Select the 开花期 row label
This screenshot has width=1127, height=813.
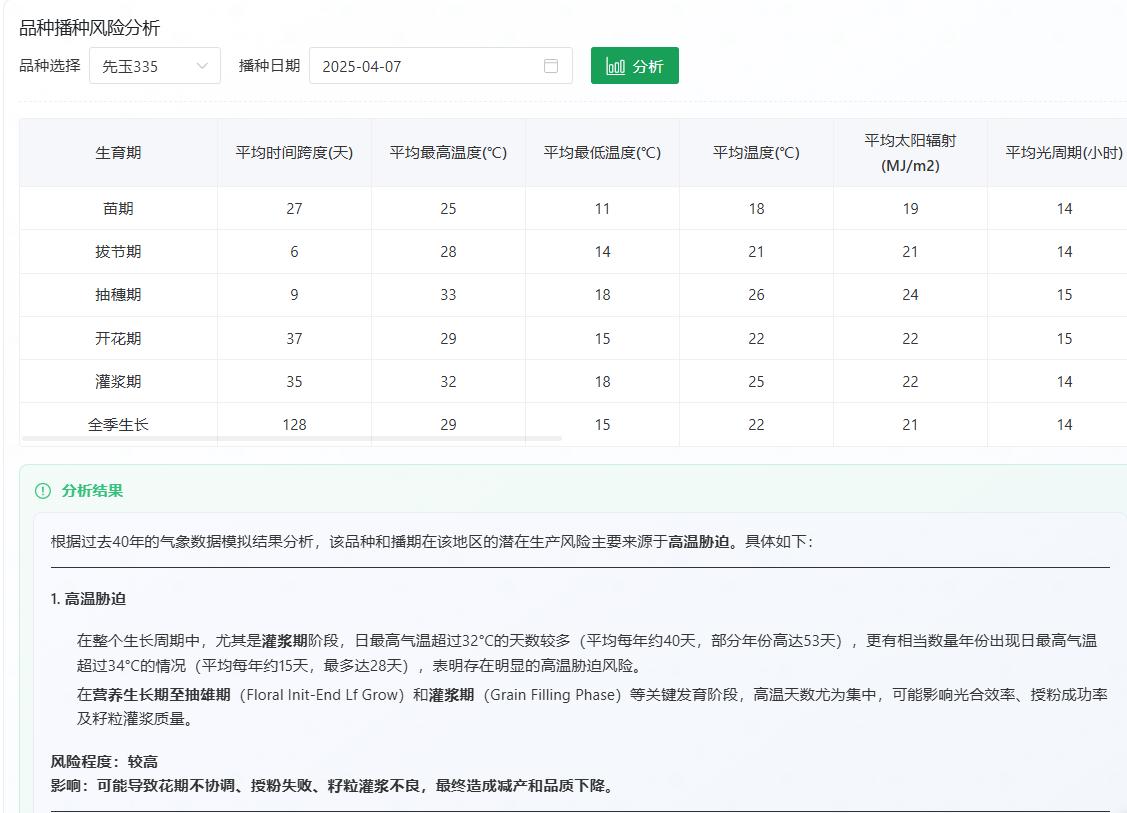coord(118,339)
